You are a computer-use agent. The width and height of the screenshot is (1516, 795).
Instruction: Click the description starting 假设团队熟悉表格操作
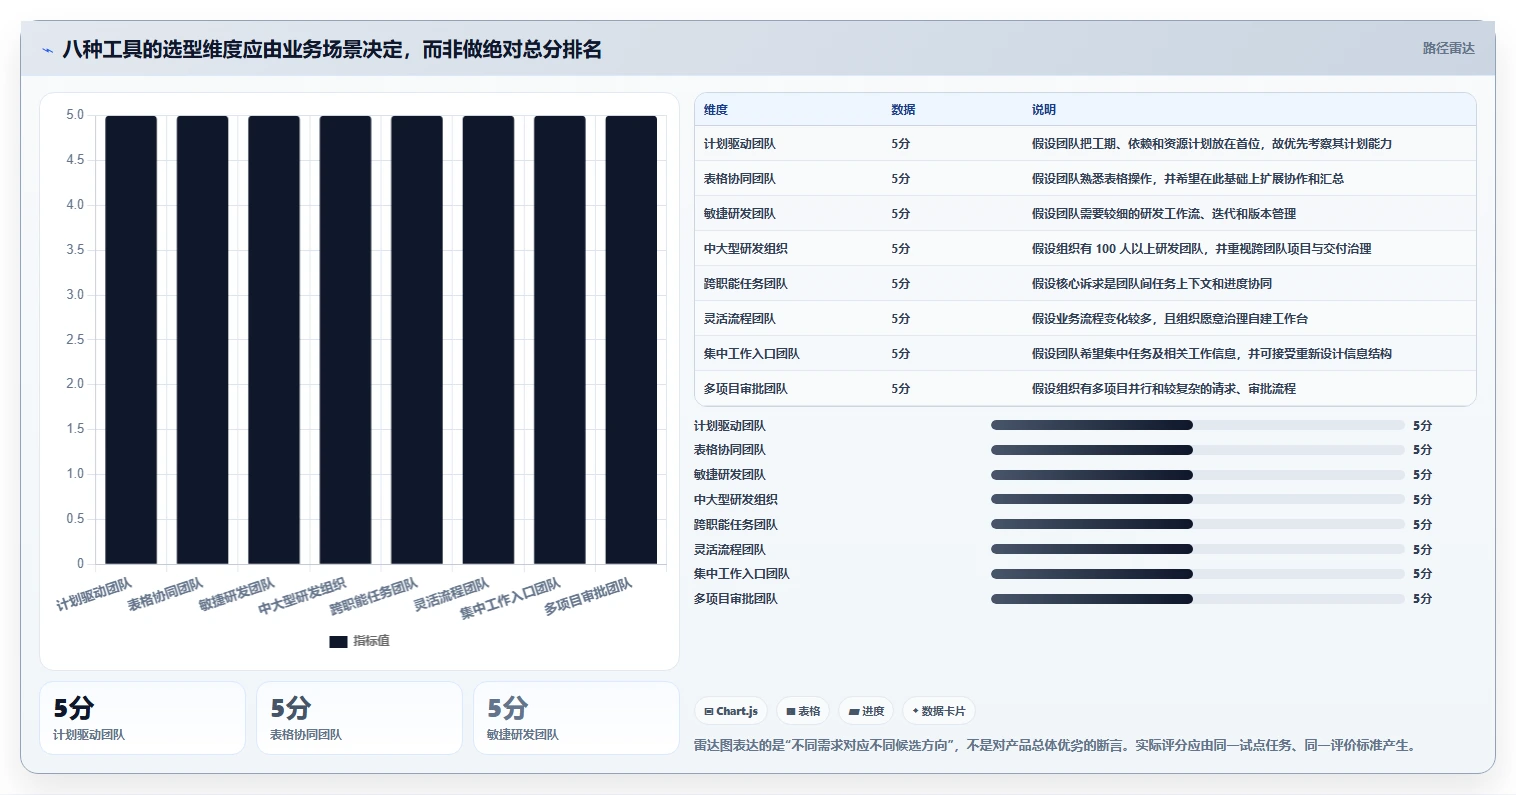[1188, 179]
